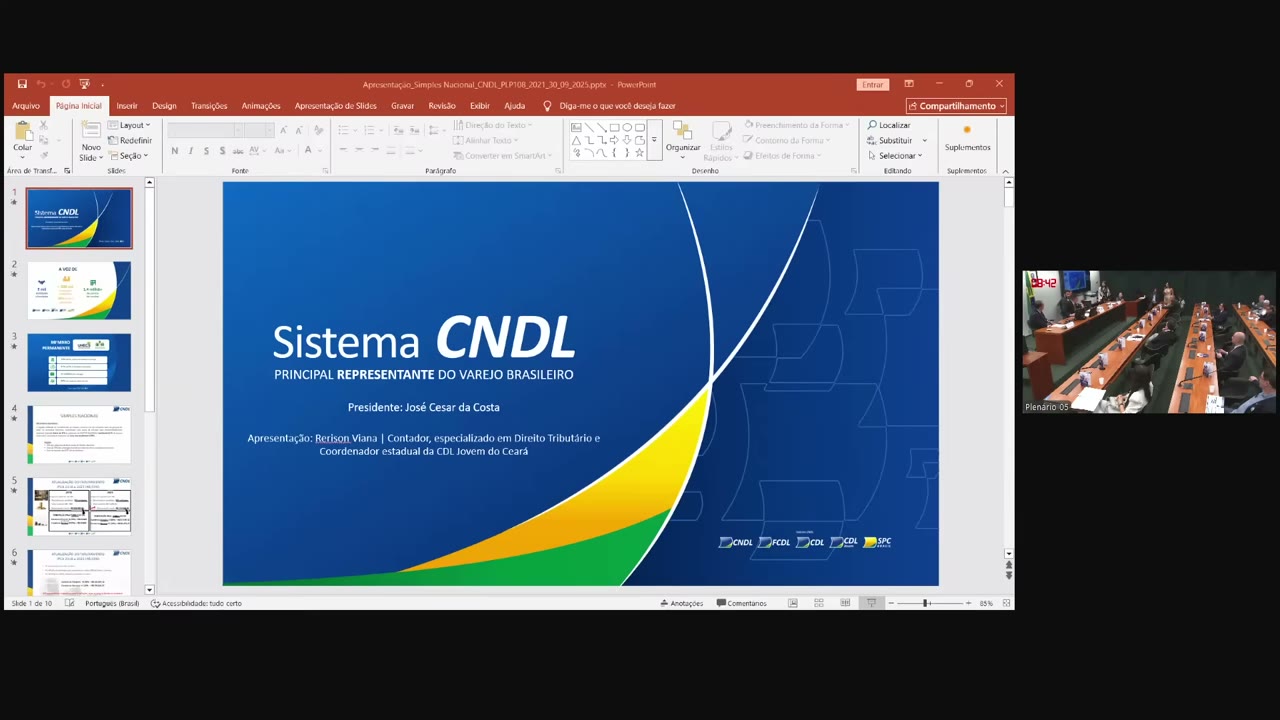Open the Arquivo menu

[26, 106]
